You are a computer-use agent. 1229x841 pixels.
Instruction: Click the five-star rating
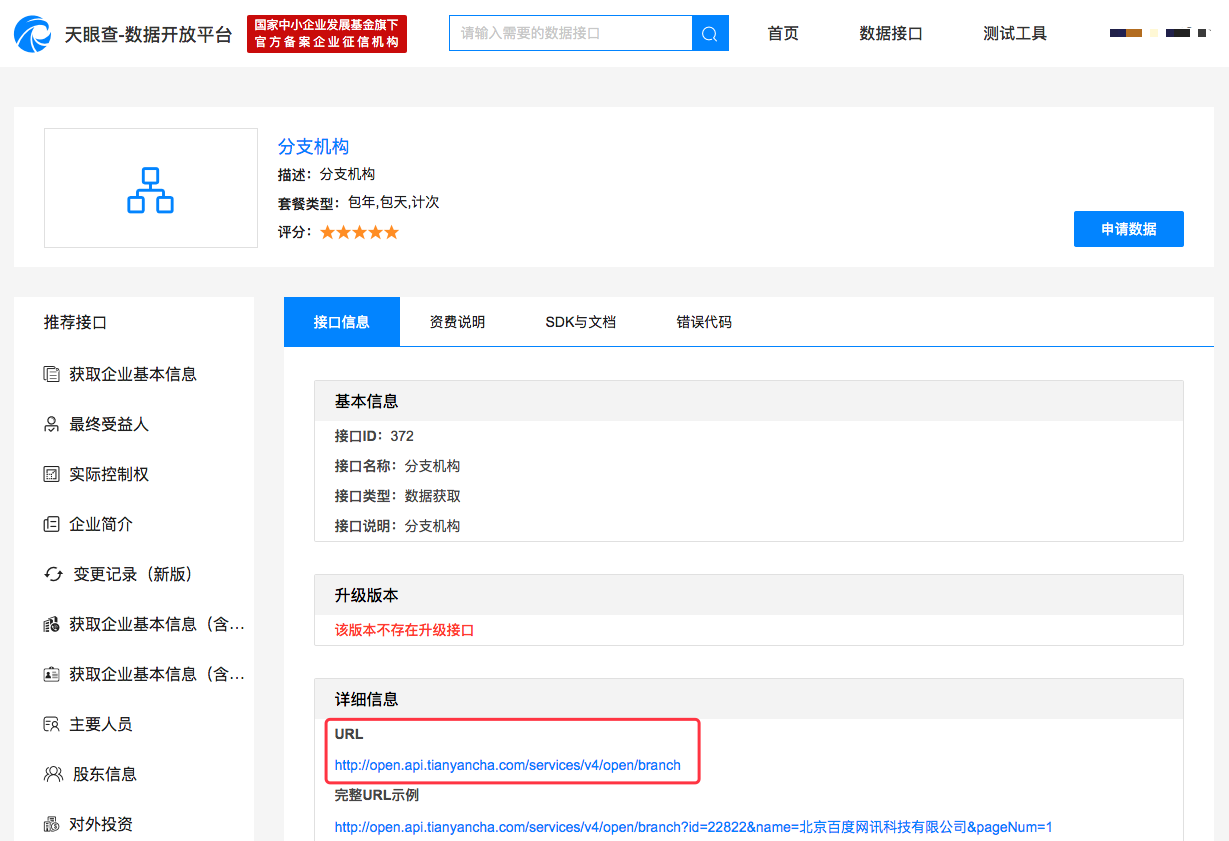pyautogui.click(x=359, y=232)
